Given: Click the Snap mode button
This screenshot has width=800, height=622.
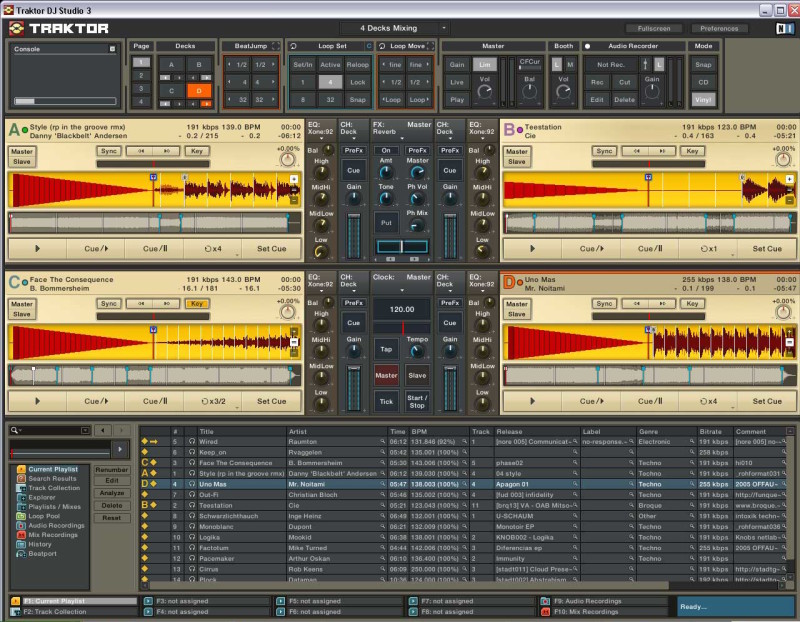Looking at the screenshot, I should pos(703,64).
